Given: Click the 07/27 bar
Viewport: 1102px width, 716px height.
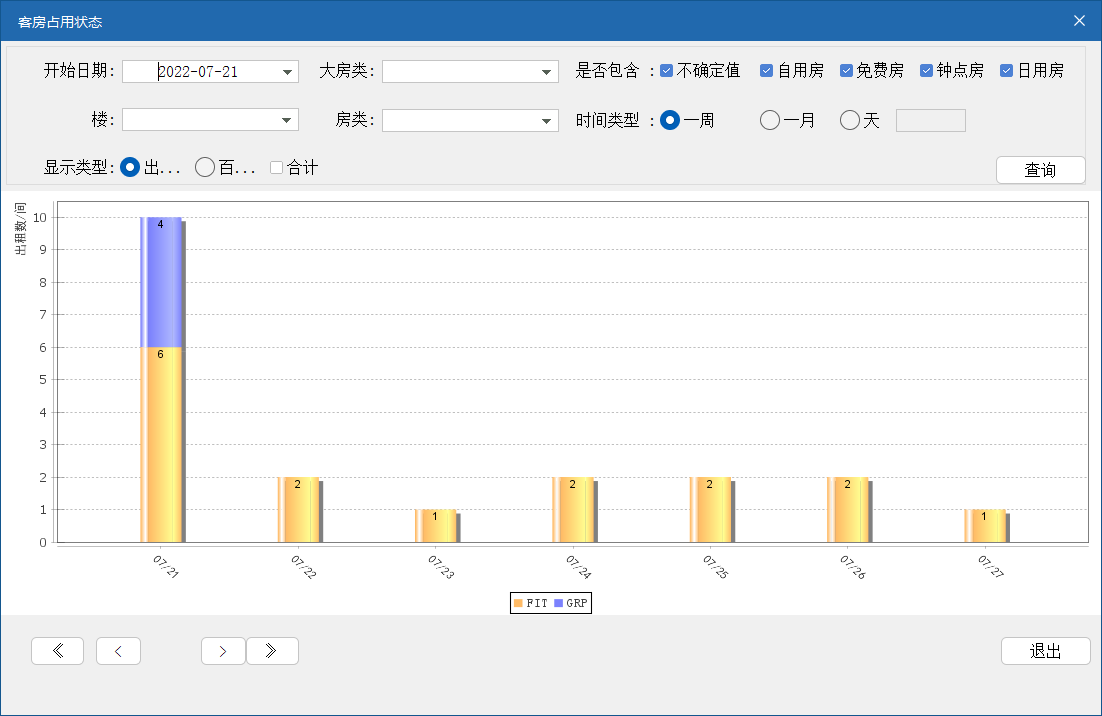Looking at the screenshot, I should 985,526.
